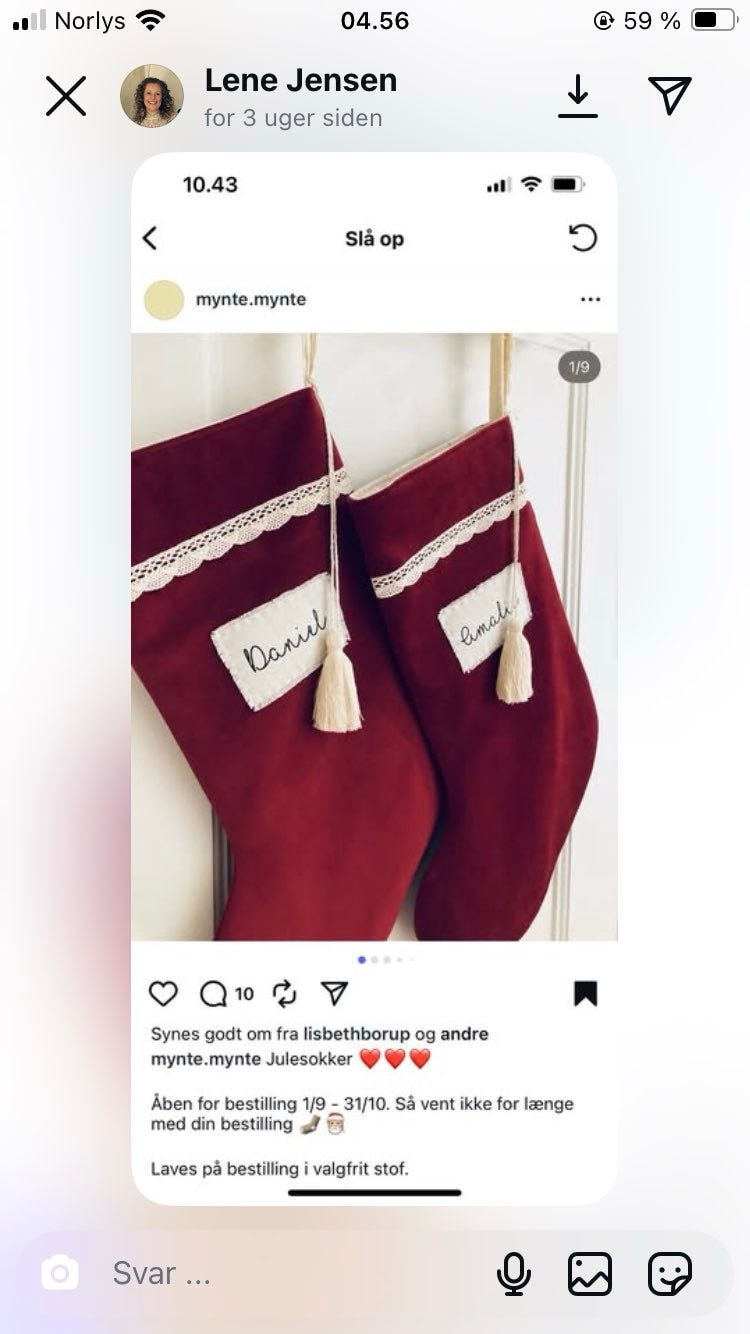Open the photo gallery icon
Screen dimensions: 750x1334
pyautogui.click(x=590, y=1274)
